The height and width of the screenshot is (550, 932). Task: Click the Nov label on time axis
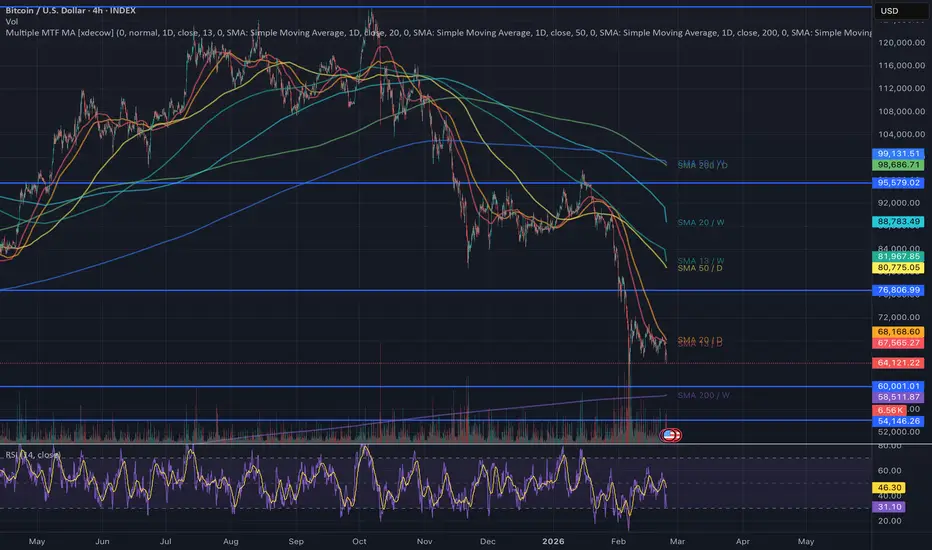point(424,541)
